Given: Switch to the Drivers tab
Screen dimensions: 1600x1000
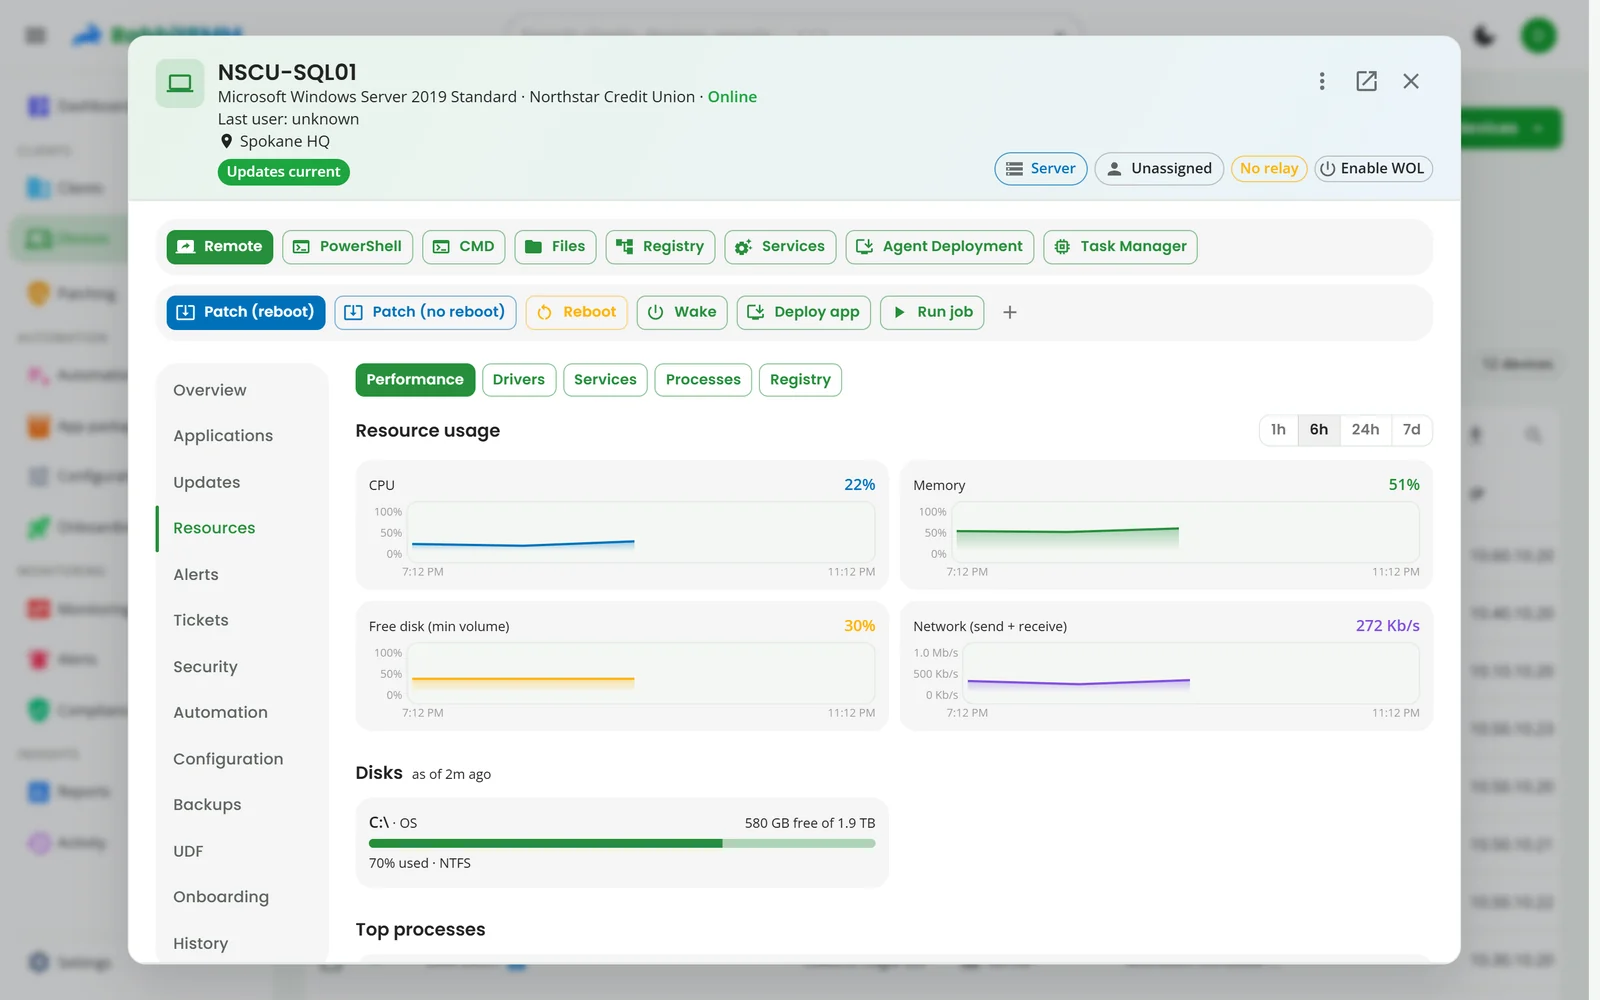Looking at the screenshot, I should [518, 380].
